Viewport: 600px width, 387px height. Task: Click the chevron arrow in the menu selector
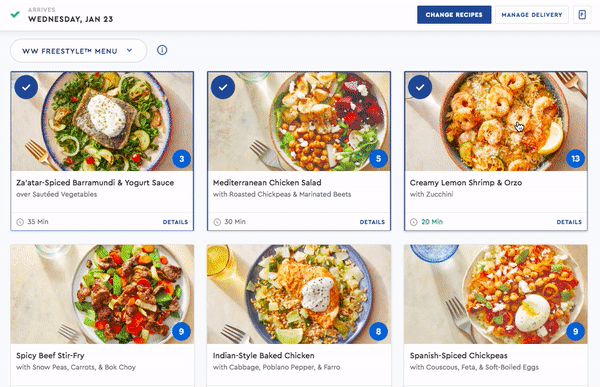tap(129, 50)
